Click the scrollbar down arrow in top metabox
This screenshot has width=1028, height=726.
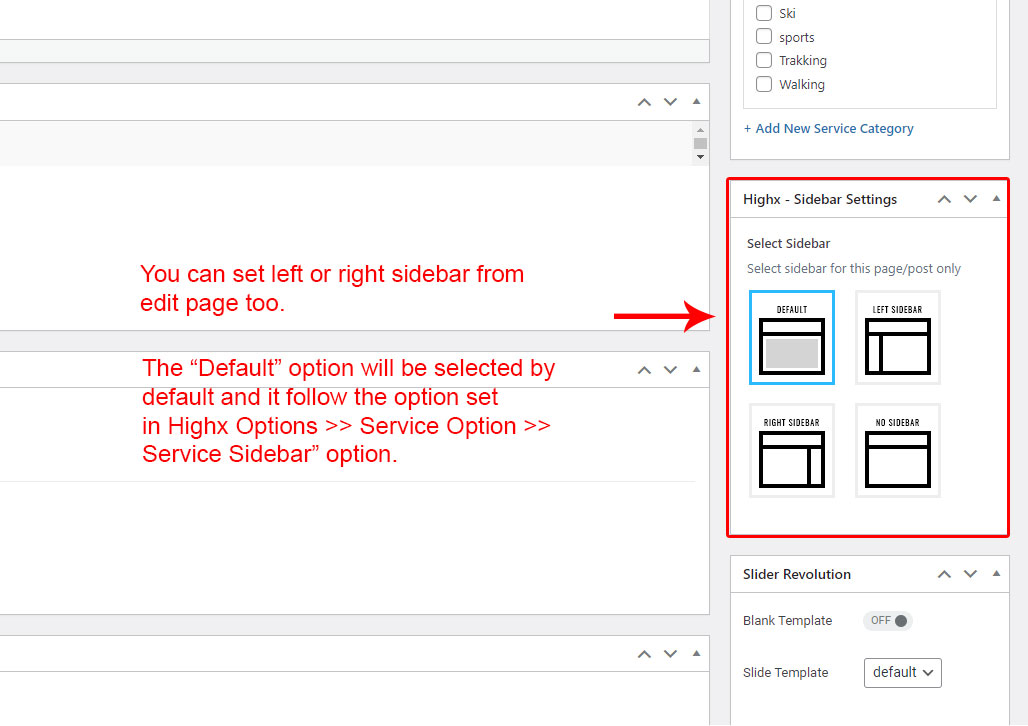700,157
